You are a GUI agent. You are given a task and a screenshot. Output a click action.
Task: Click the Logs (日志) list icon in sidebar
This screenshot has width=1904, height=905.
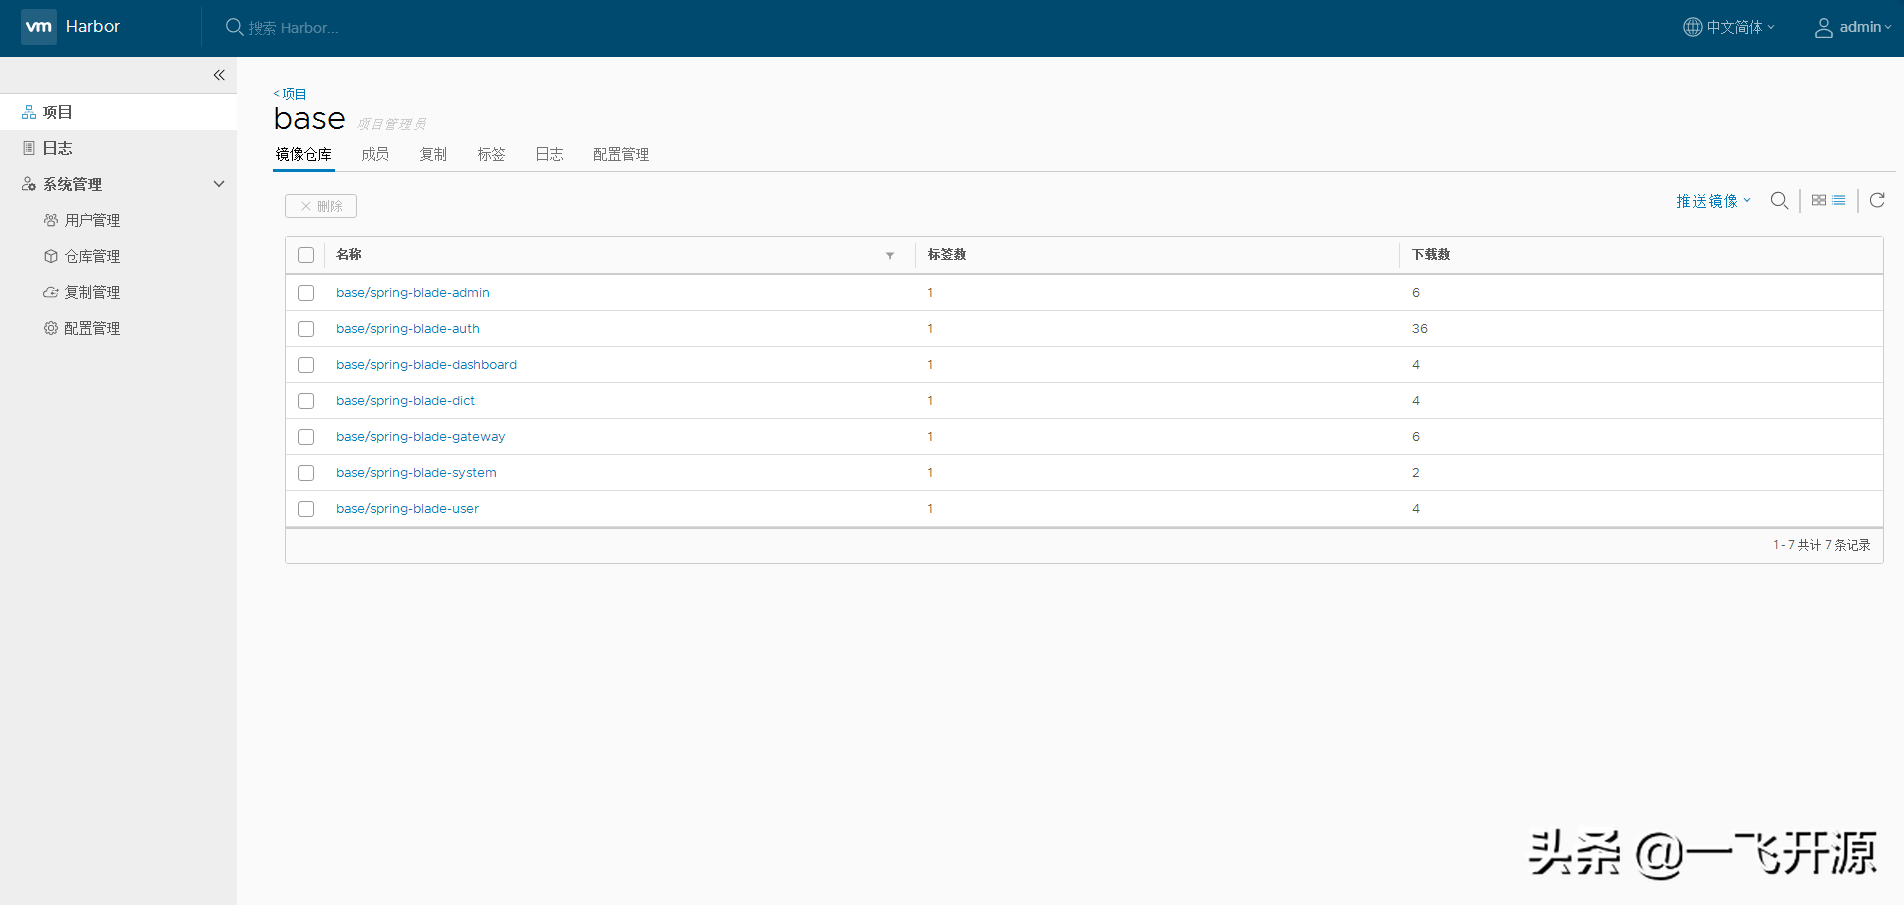point(29,148)
